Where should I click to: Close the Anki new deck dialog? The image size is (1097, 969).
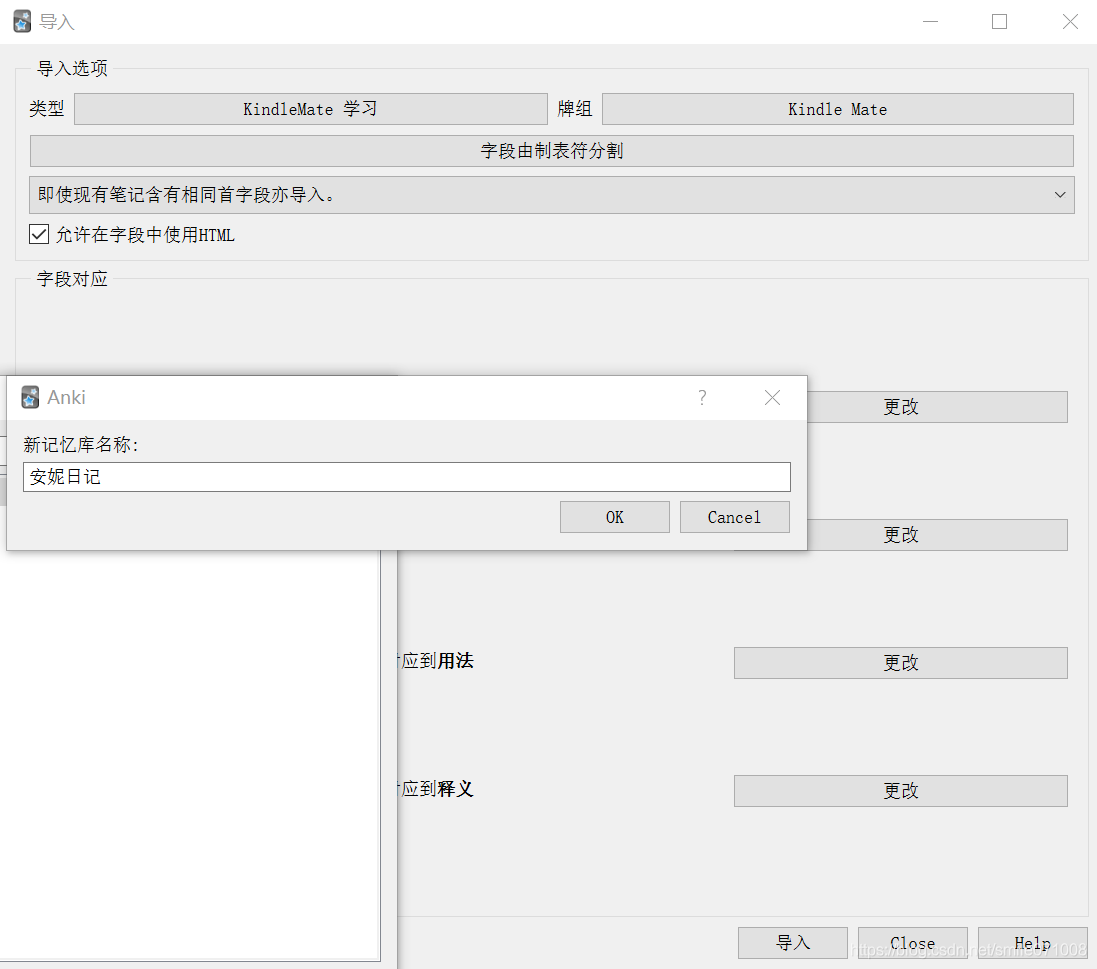coord(772,397)
